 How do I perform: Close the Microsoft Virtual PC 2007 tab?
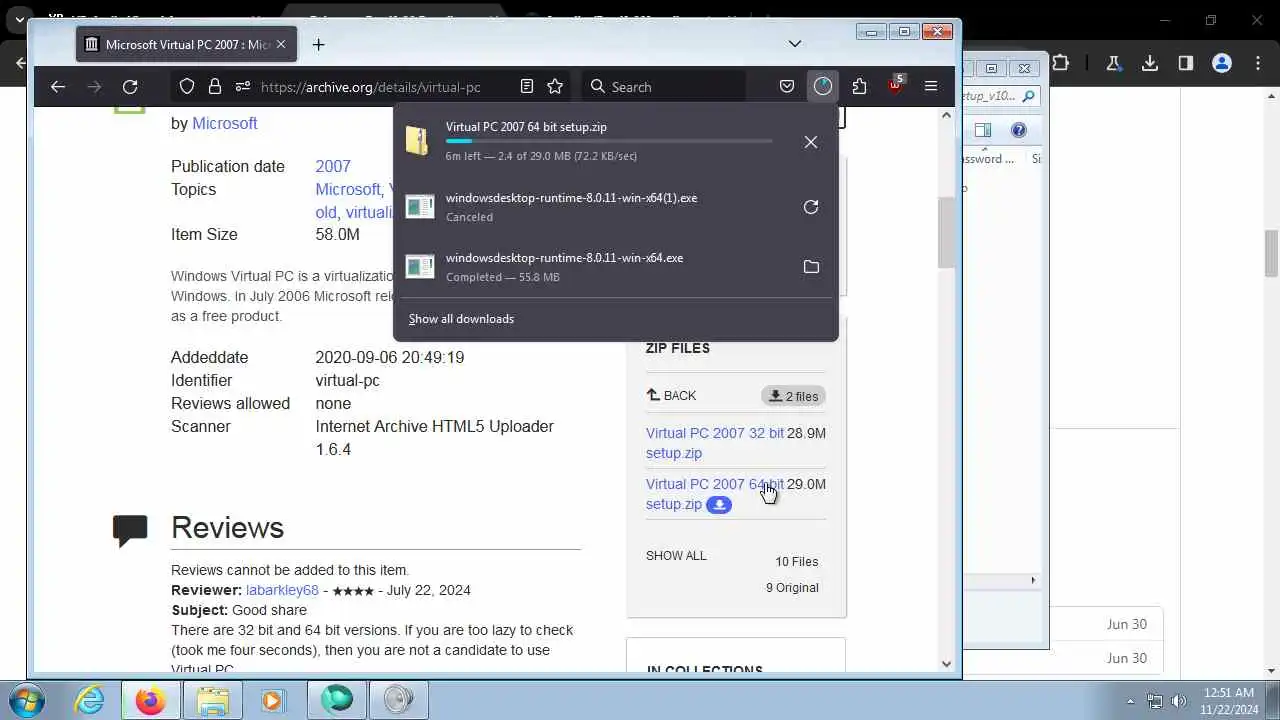pyautogui.click(x=281, y=44)
